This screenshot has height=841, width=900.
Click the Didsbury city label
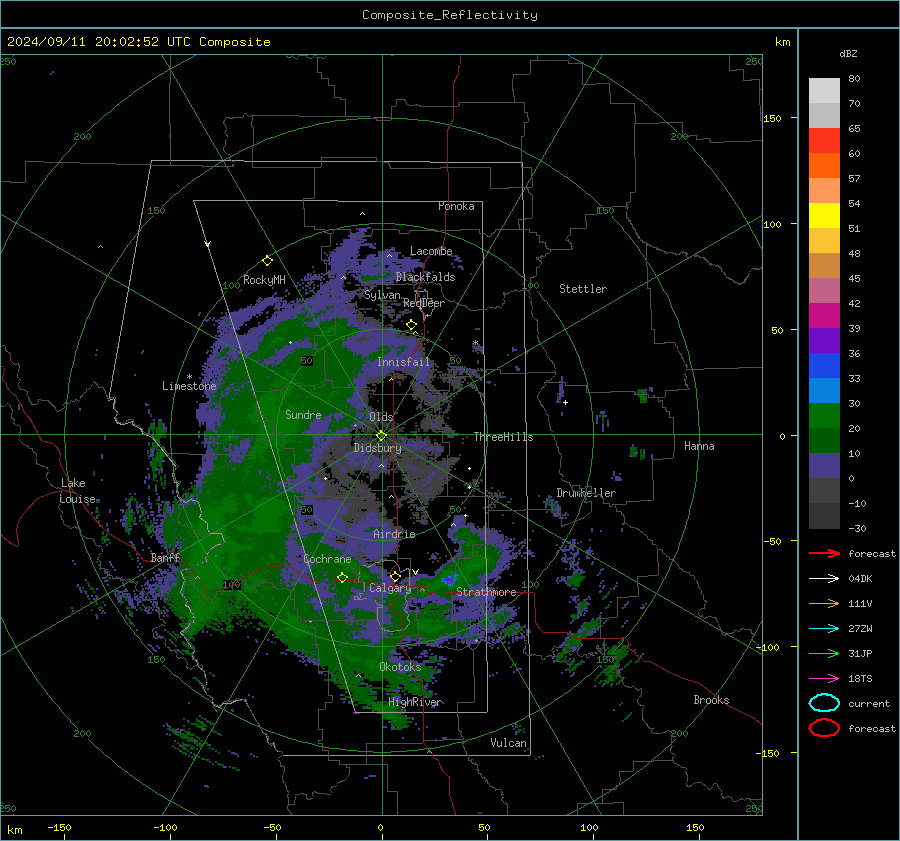tap(377, 448)
